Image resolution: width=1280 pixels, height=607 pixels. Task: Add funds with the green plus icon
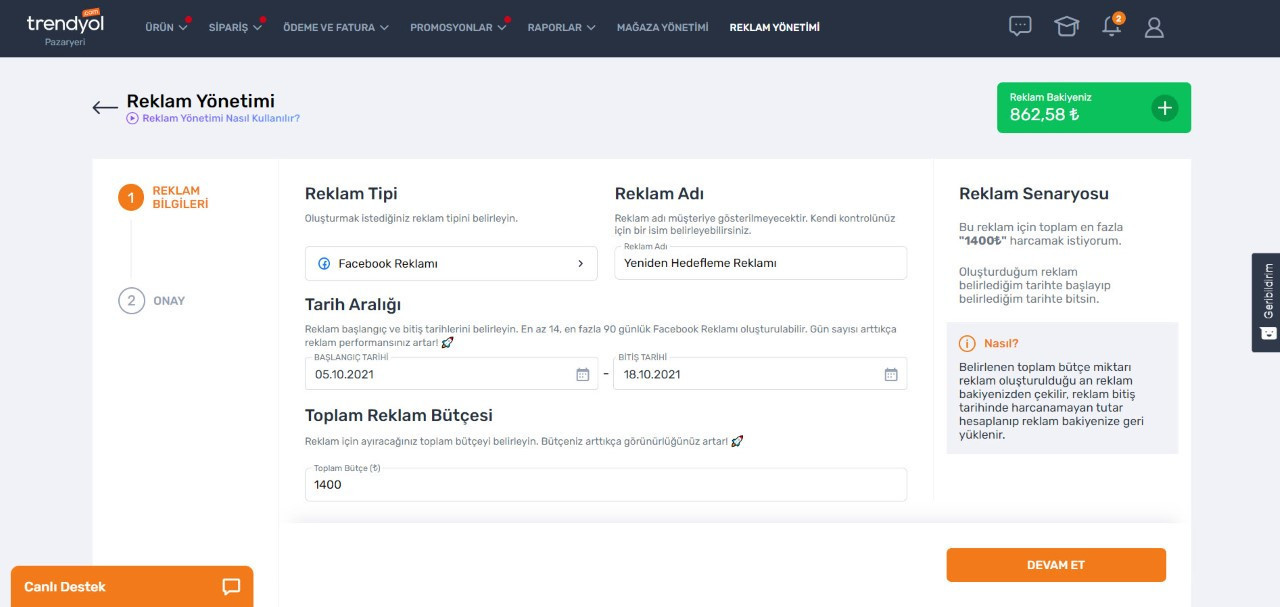click(1164, 108)
